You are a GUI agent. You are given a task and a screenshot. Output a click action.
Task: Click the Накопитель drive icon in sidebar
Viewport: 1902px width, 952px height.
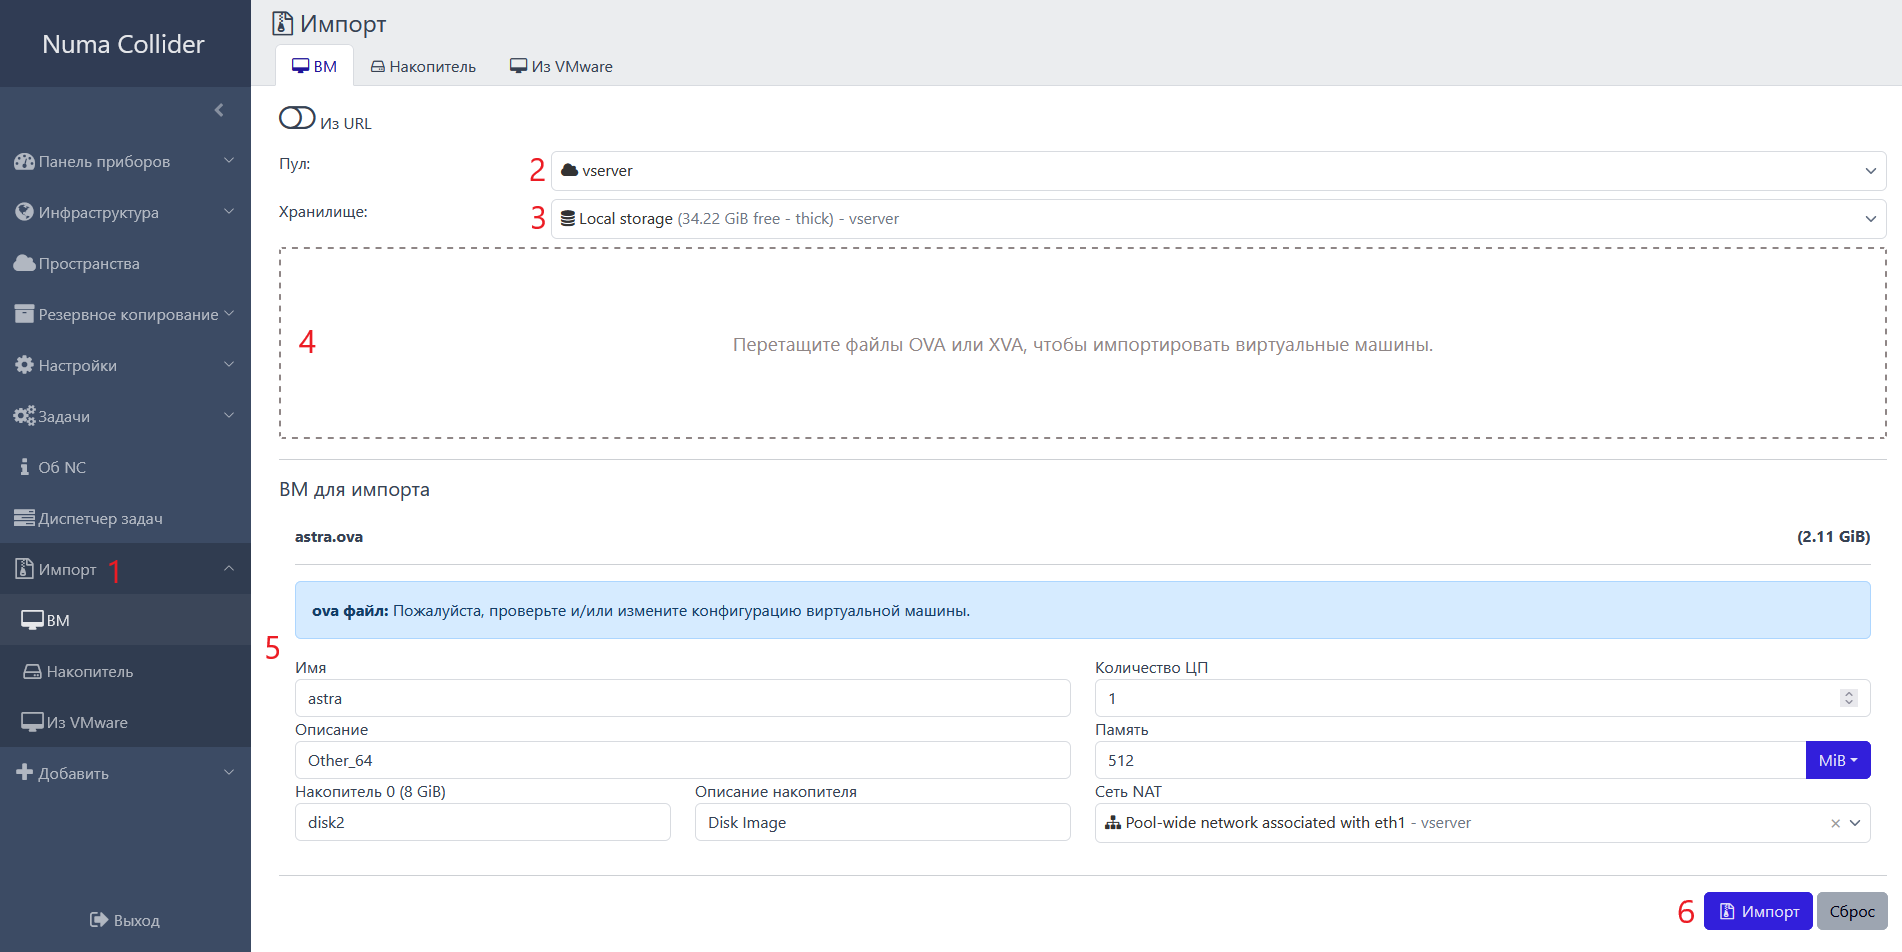[32, 671]
